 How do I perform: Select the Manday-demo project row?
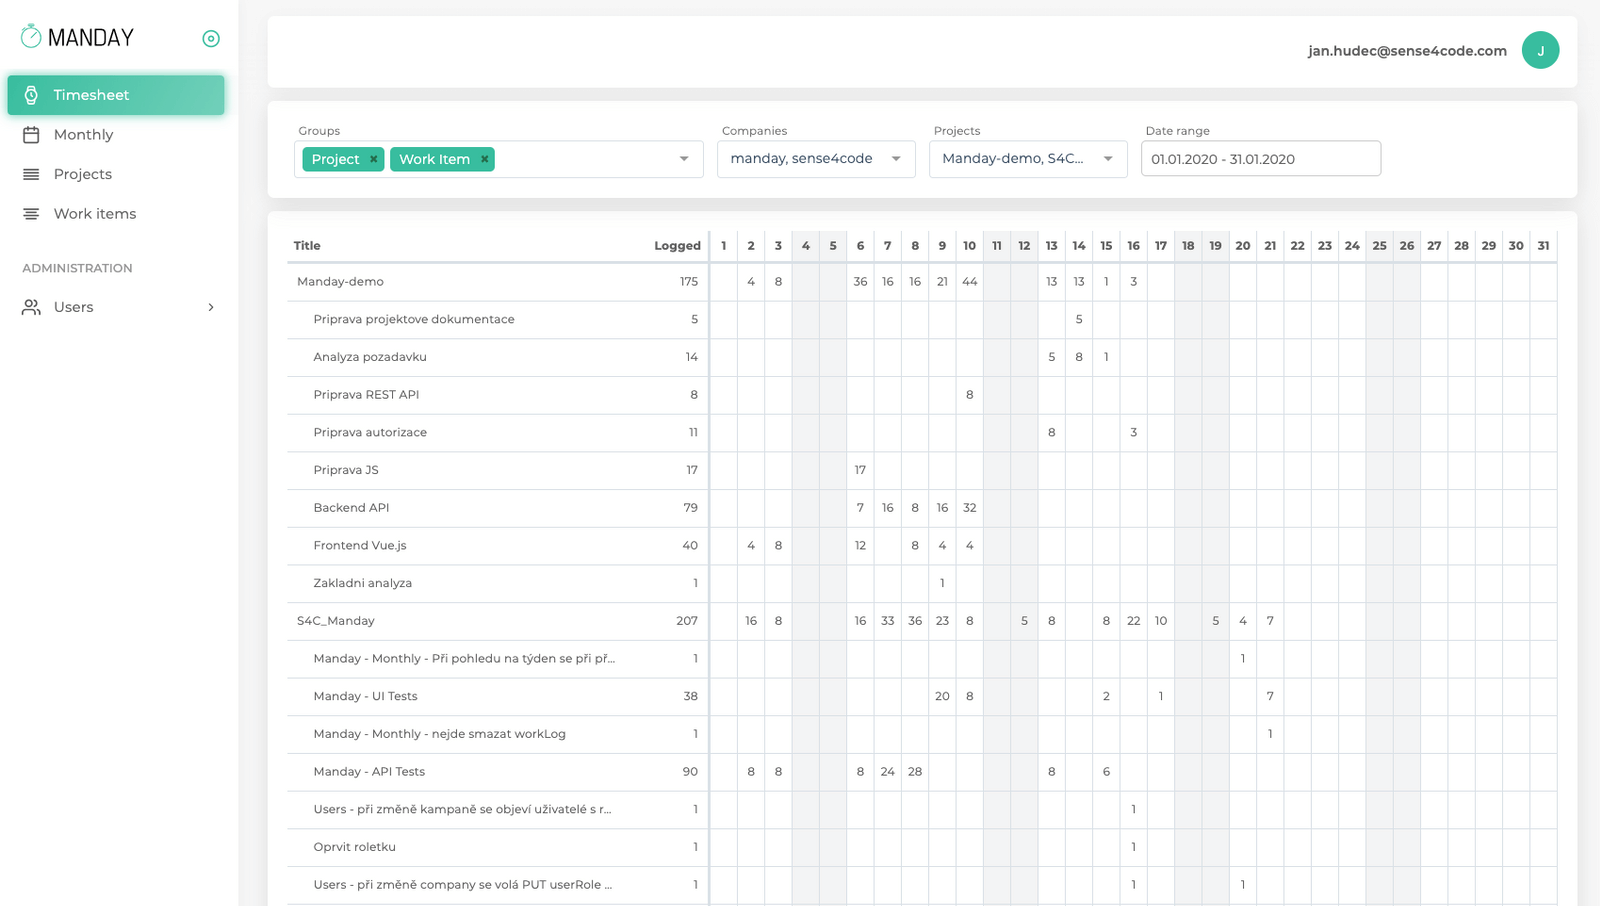(x=921, y=282)
